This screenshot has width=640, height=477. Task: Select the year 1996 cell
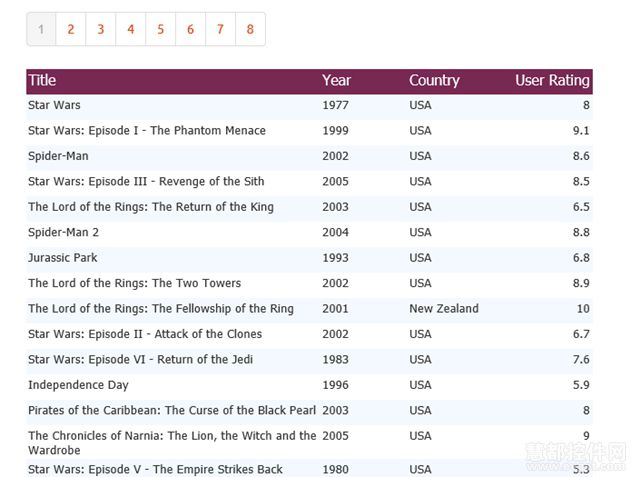click(x=336, y=385)
